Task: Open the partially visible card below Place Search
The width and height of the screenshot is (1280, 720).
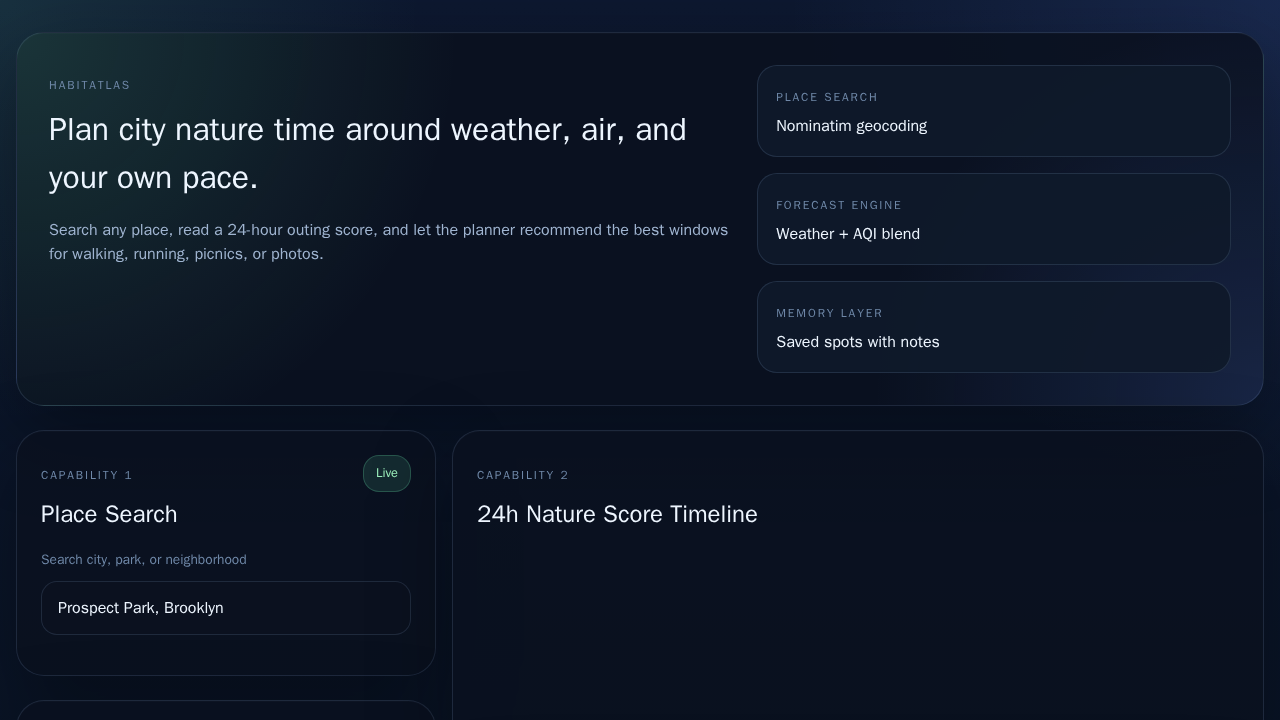Action: click(x=226, y=712)
